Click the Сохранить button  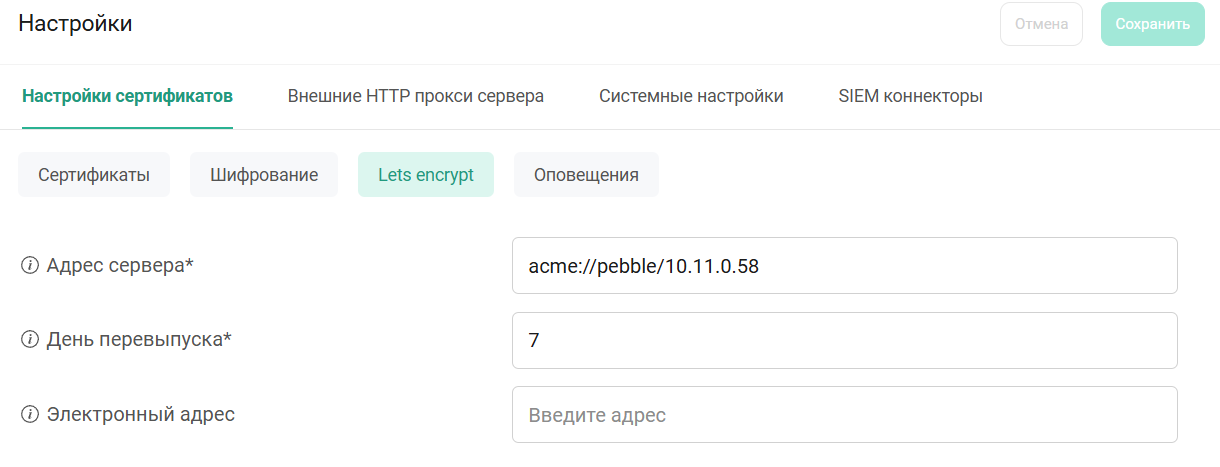click(1152, 24)
